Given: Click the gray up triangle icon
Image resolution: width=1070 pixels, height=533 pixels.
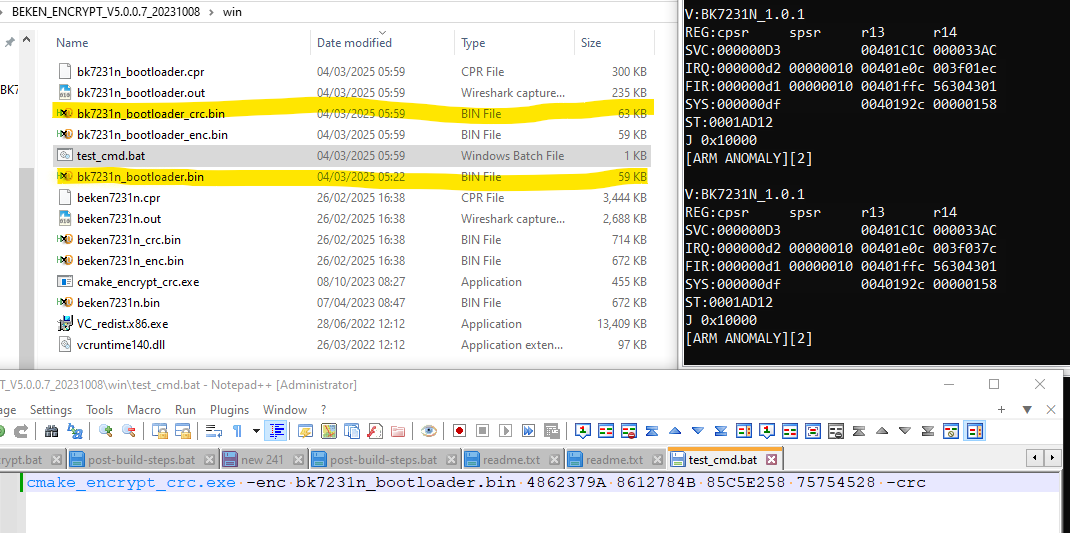Looking at the screenshot, I should (x=882, y=431).
